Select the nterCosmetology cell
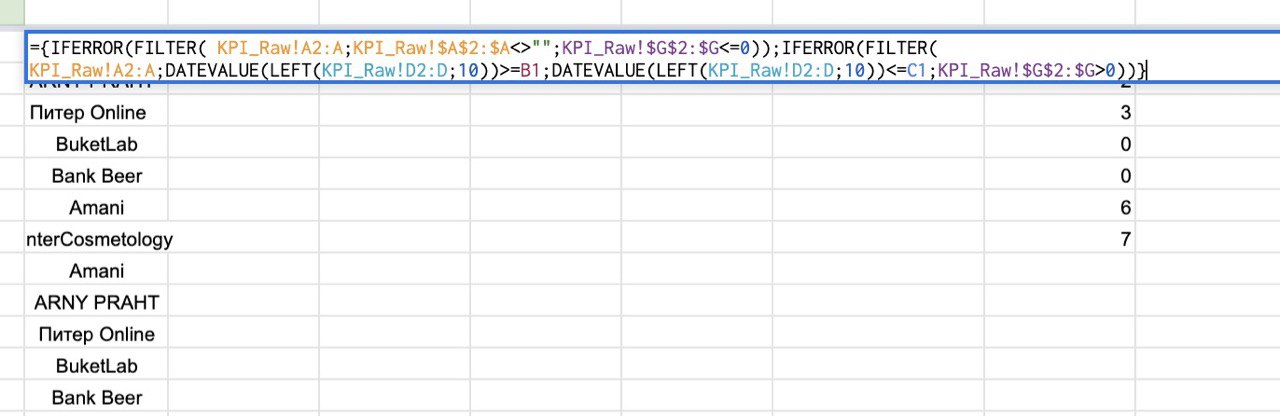 [x=97, y=240]
